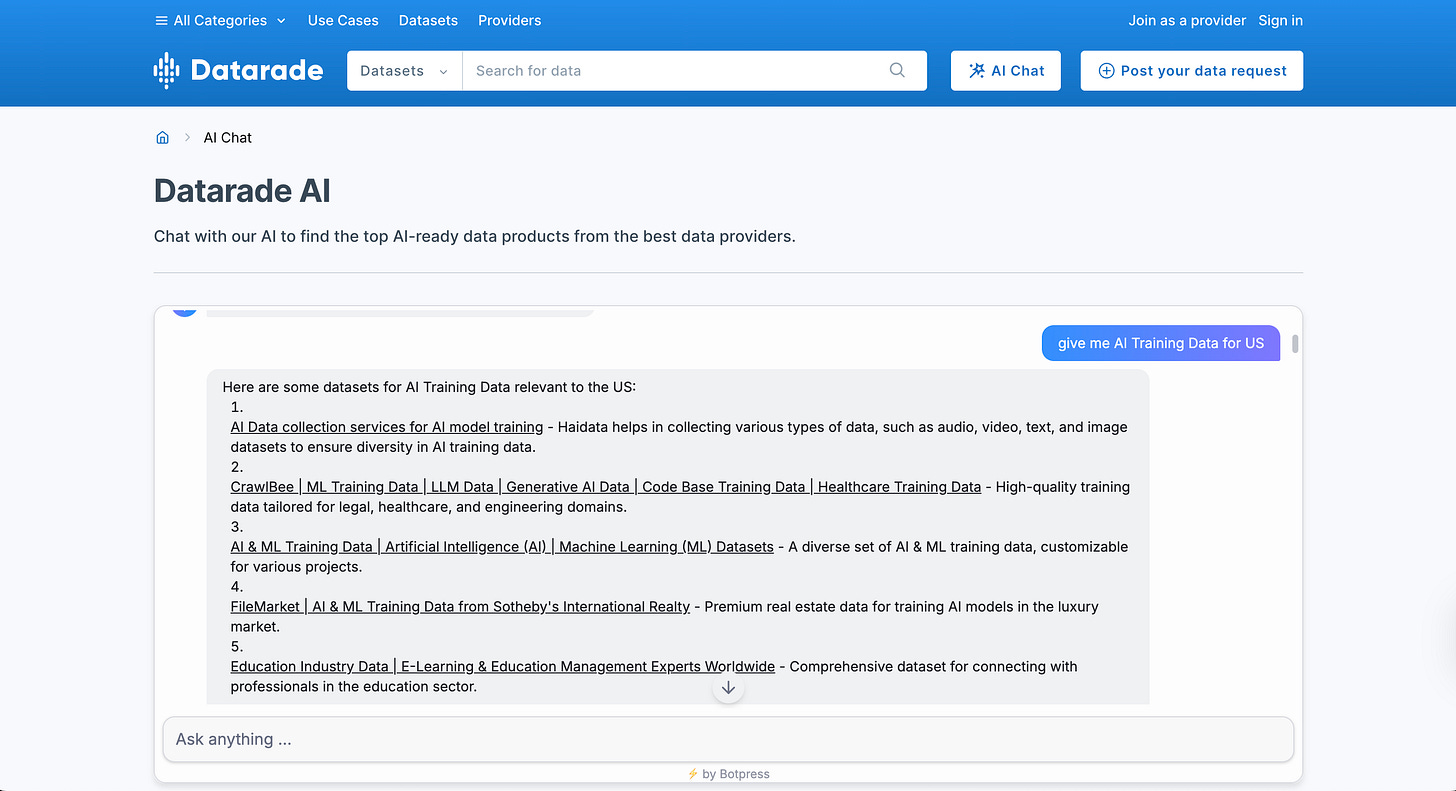Open the Datasets menu item

click(x=428, y=20)
